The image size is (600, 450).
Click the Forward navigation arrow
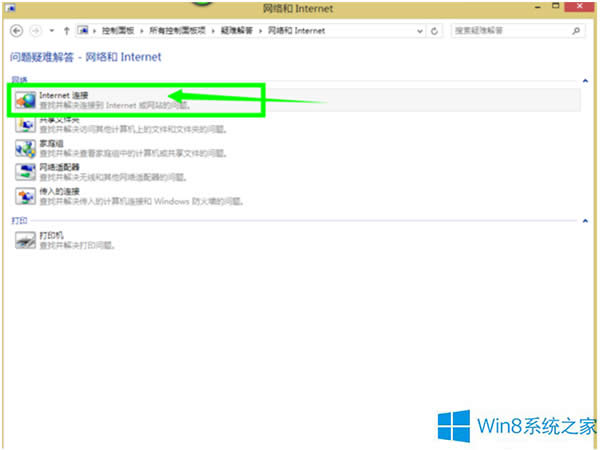tap(36, 31)
